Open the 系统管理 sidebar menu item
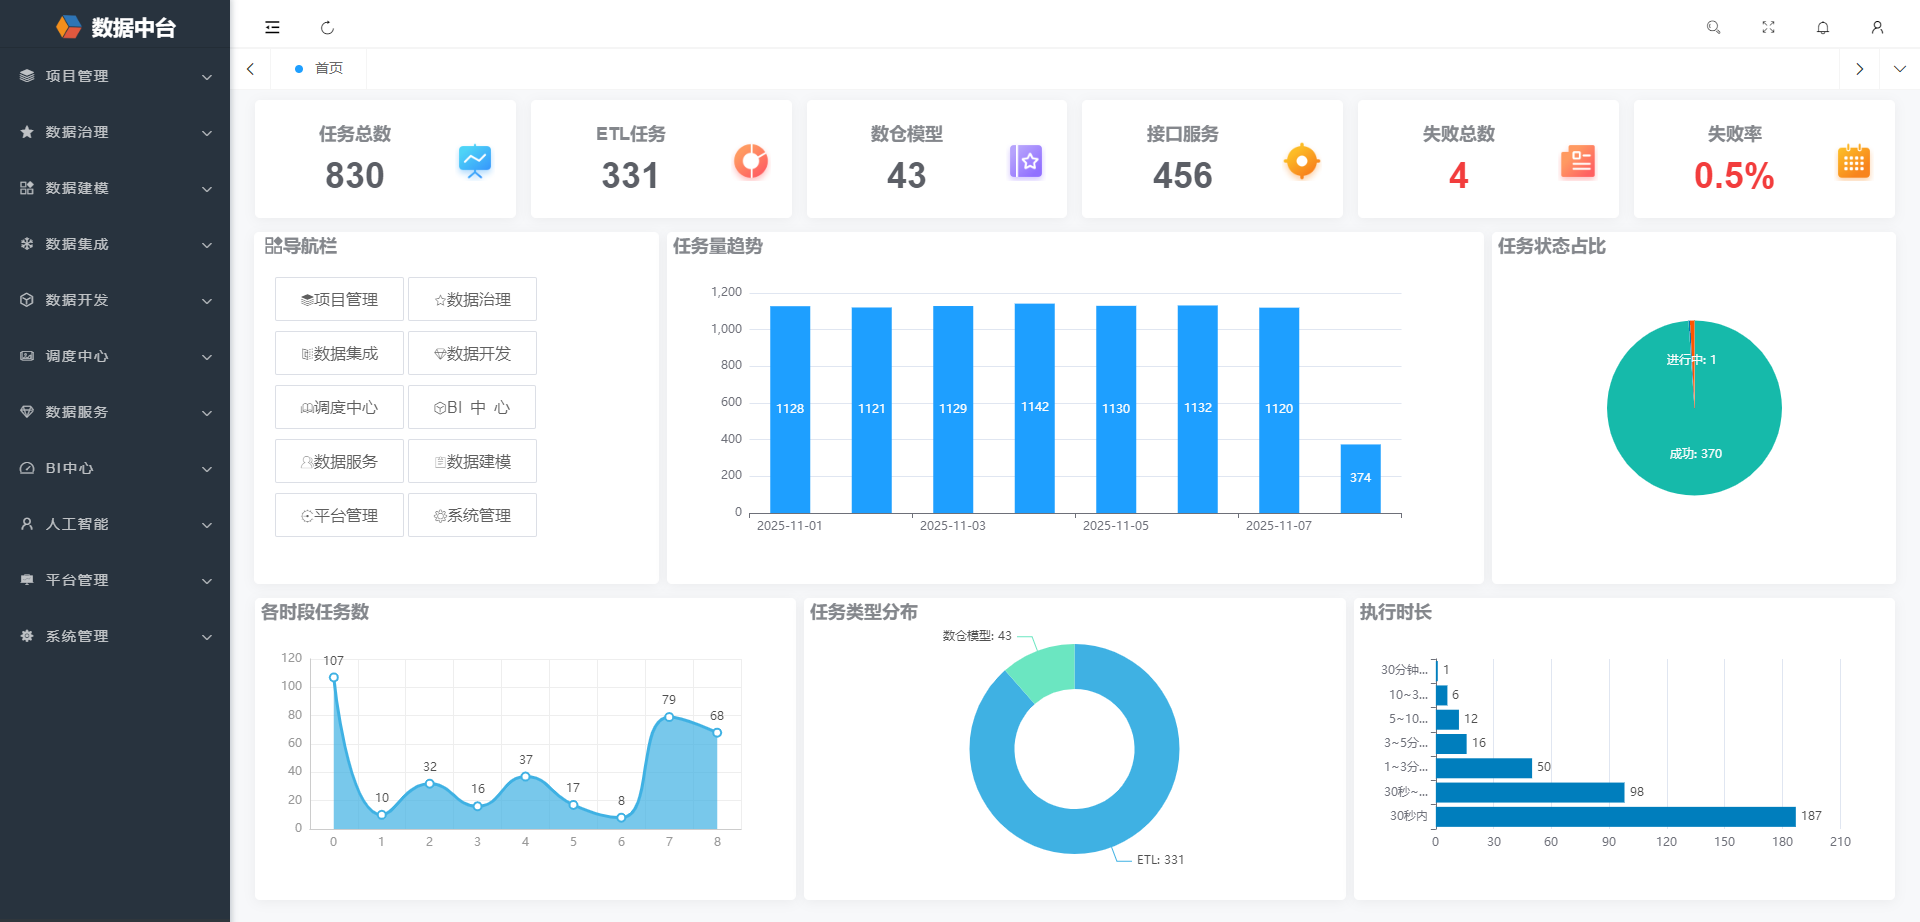The height and width of the screenshot is (922, 1920). tap(115, 636)
